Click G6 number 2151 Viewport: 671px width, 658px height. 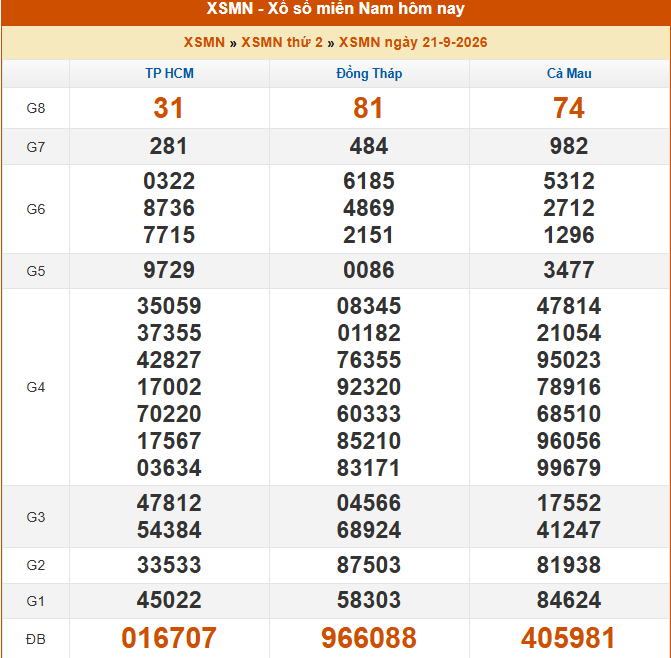pyautogui.click(x=368, y=235)
